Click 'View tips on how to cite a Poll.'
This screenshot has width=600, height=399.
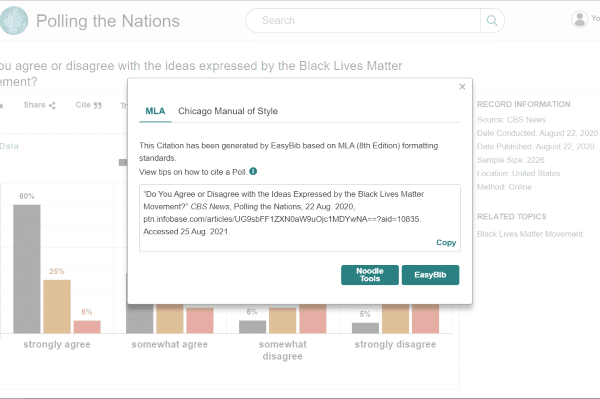(193, 172)
